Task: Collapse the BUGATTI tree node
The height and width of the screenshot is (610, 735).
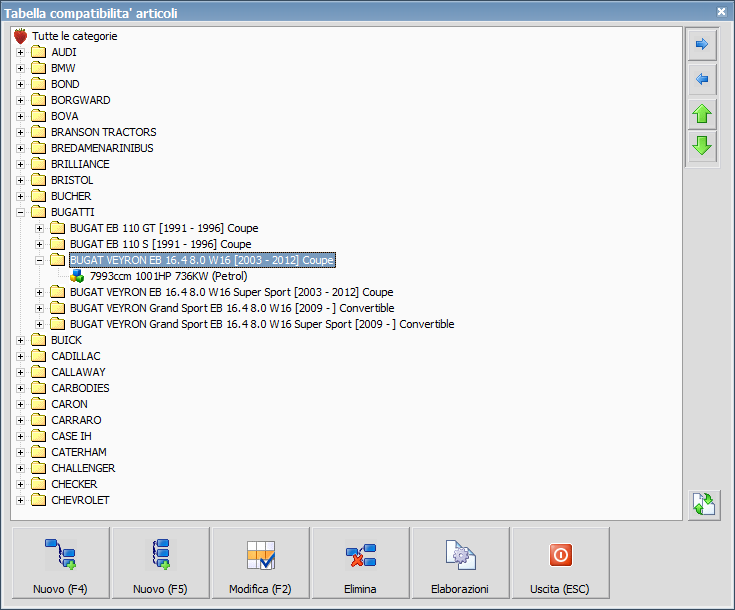Action: point(20,212)
